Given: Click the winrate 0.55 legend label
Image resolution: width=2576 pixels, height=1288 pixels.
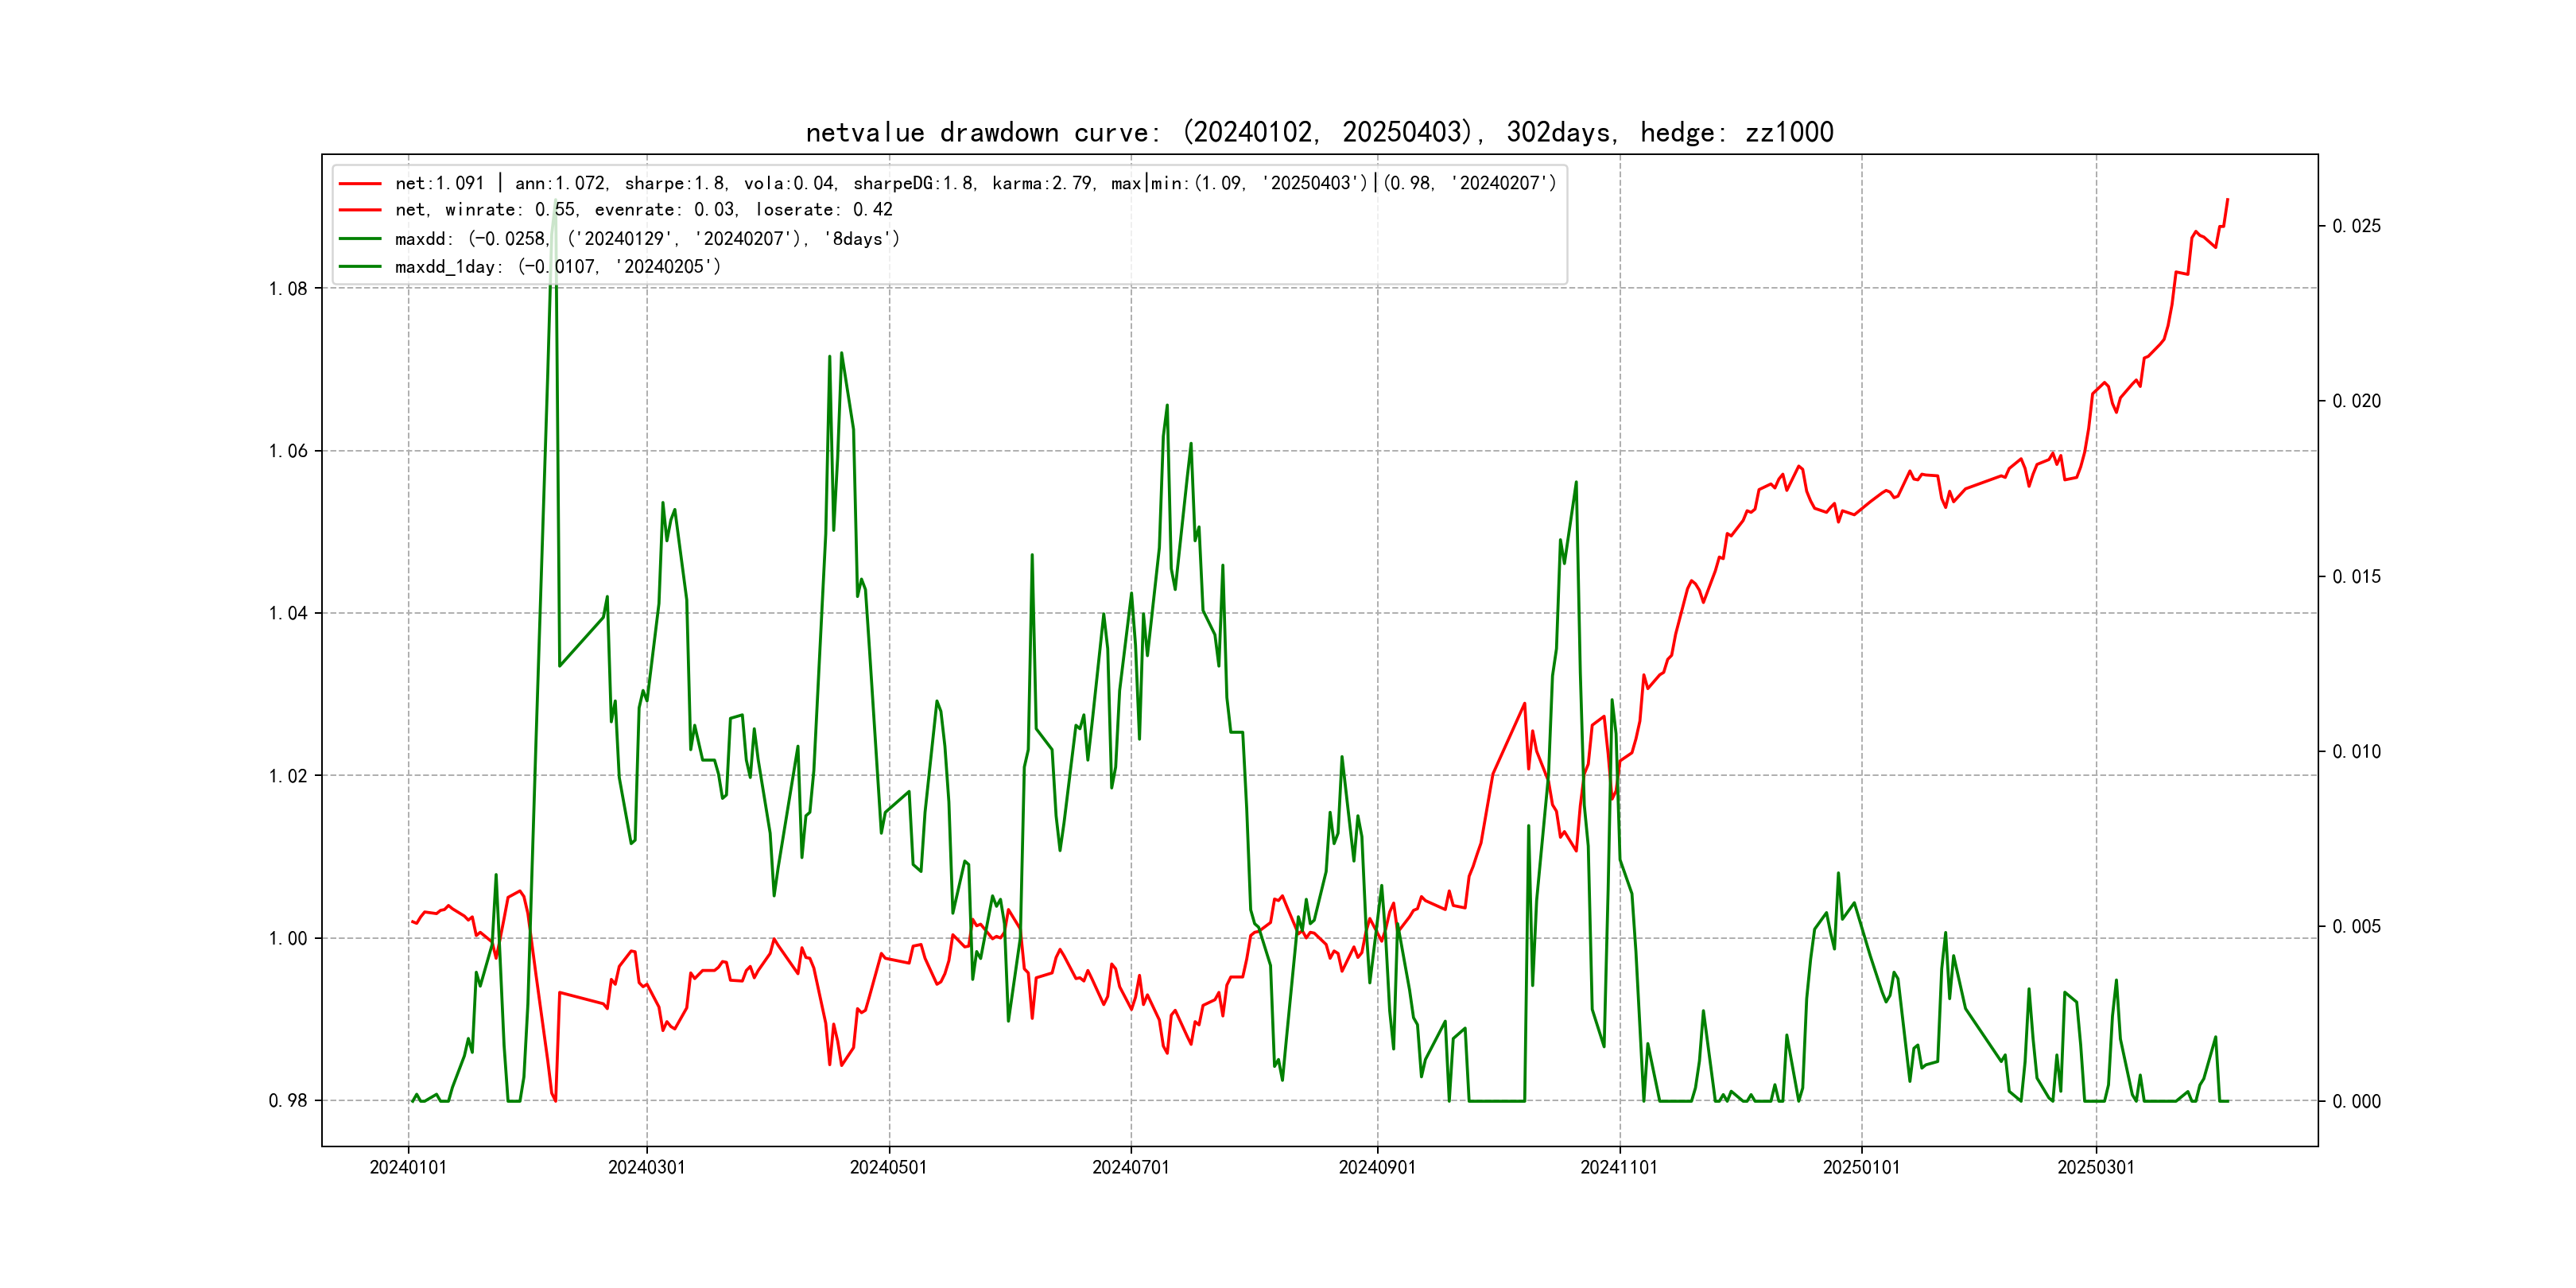Looking at the screenshot, I should [643, 210].
